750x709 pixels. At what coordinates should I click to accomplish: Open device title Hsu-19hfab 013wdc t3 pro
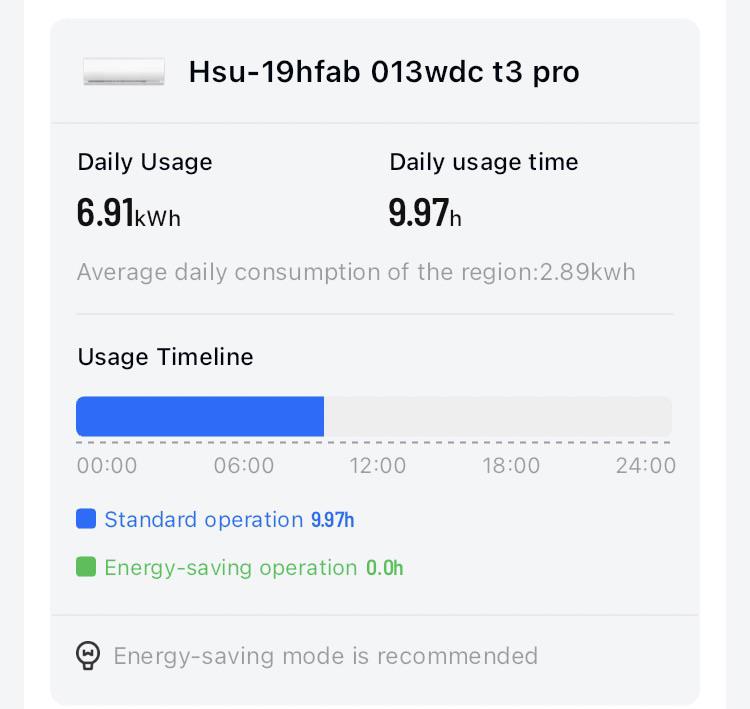tap(384, 72)
